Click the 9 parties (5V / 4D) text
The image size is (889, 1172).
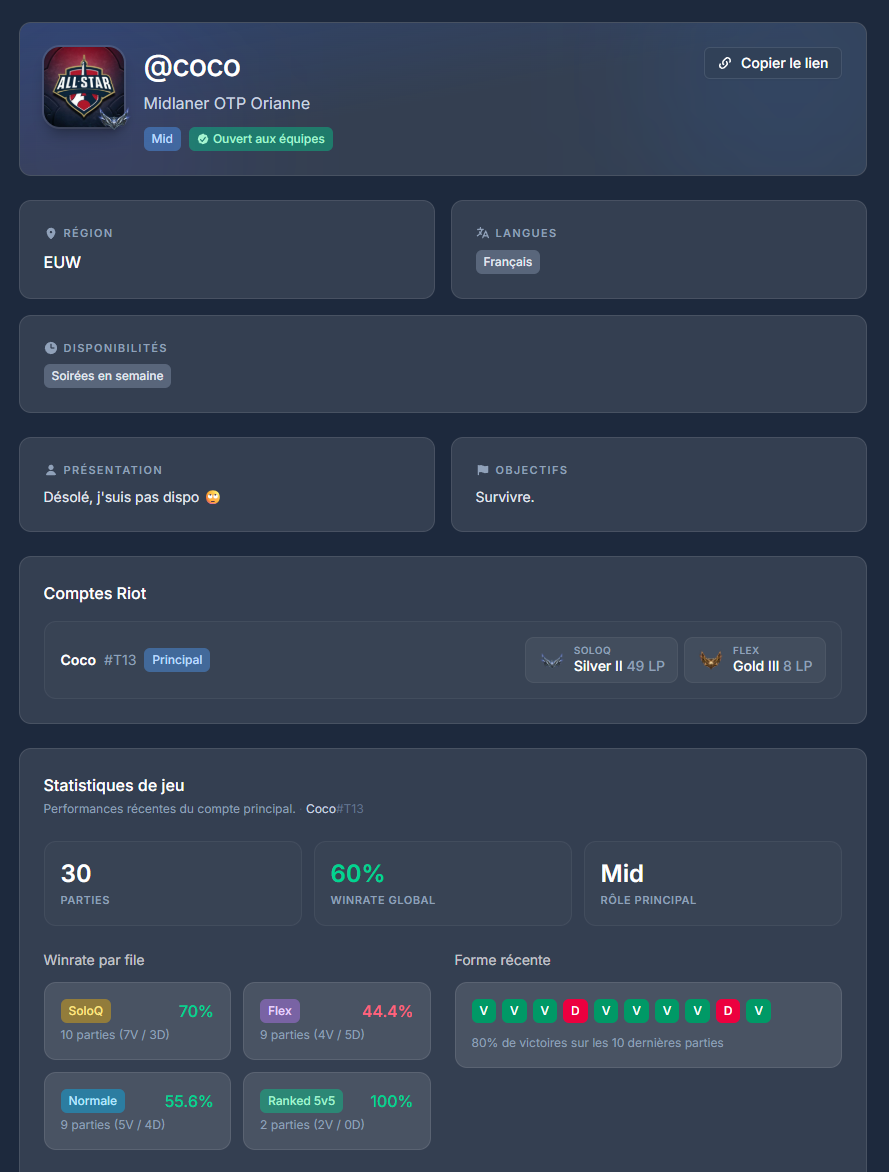coord(113,1125)
